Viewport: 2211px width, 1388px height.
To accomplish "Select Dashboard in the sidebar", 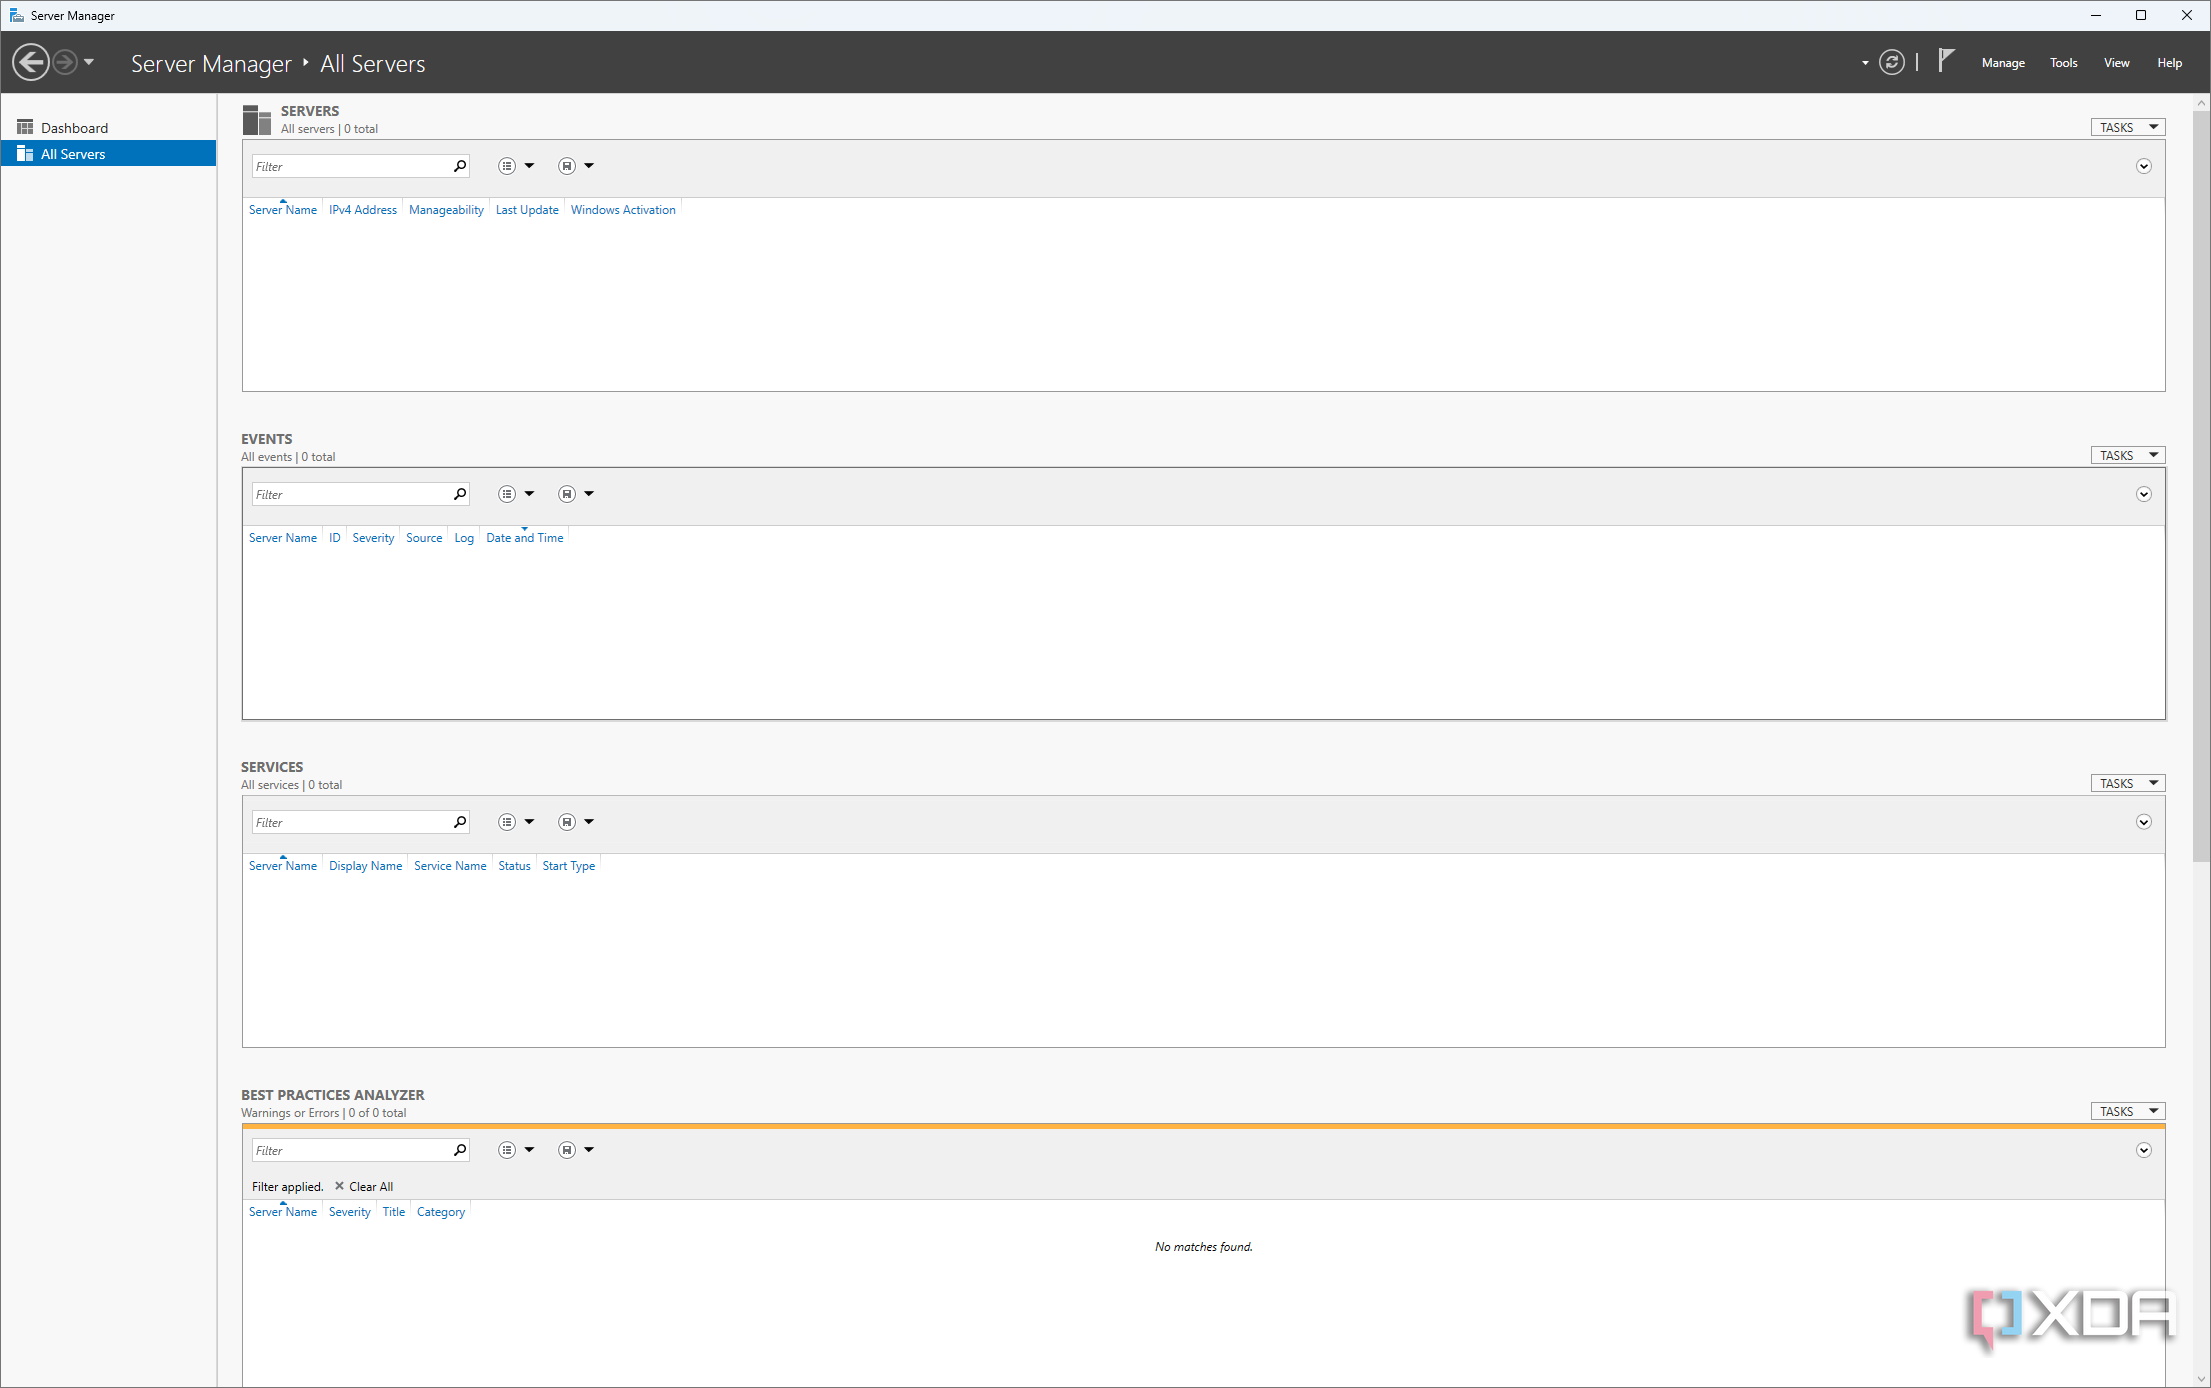I will click(108, 128).
